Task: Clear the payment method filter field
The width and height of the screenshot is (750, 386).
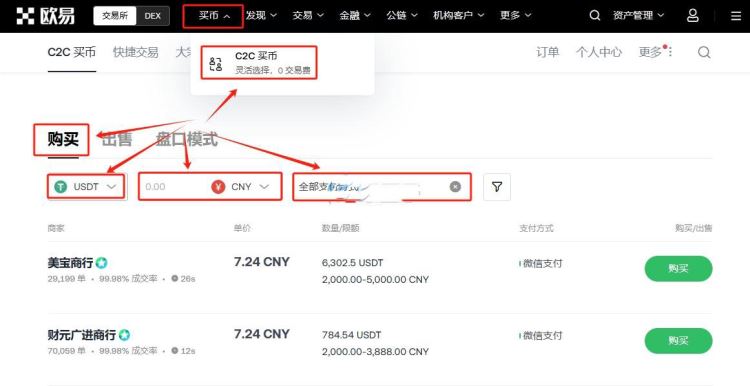Action: click(455, 187)
